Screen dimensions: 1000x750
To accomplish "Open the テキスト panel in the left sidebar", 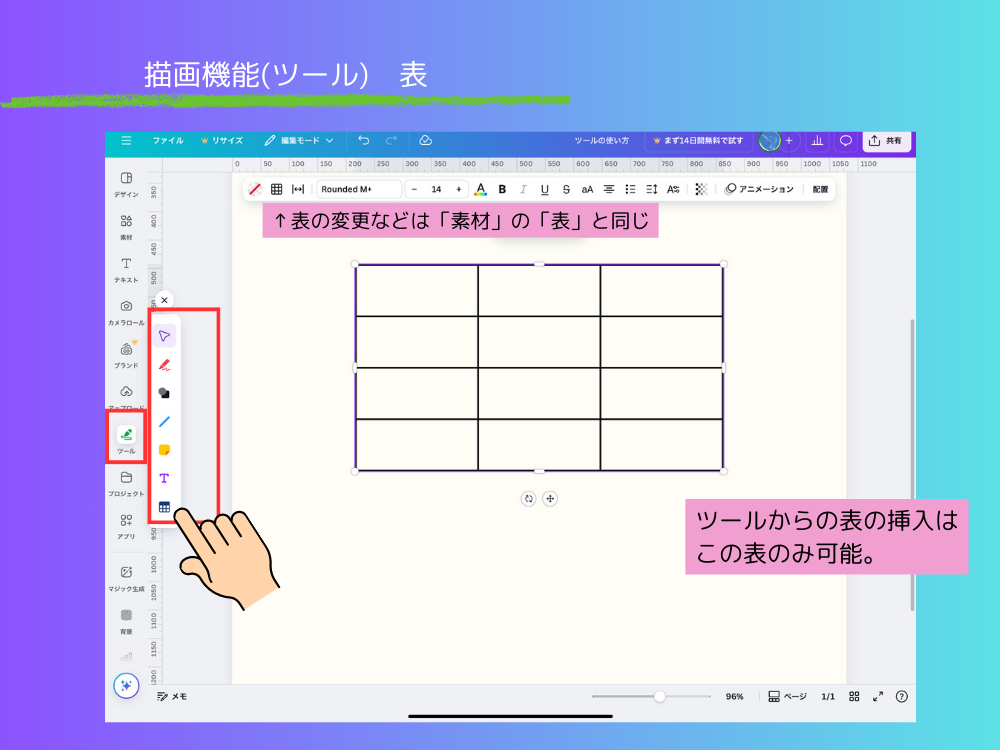I will click(126, 268).
